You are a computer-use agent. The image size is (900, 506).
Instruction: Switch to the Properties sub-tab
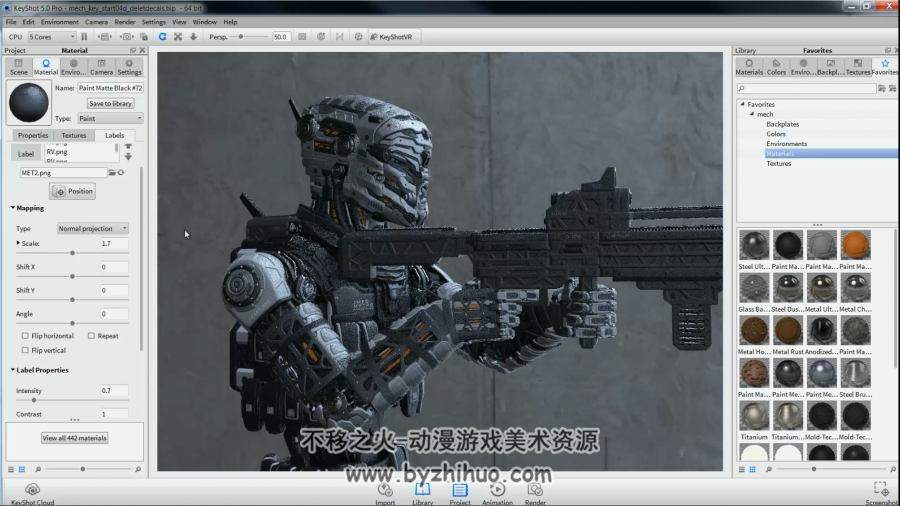coord(33,135)
